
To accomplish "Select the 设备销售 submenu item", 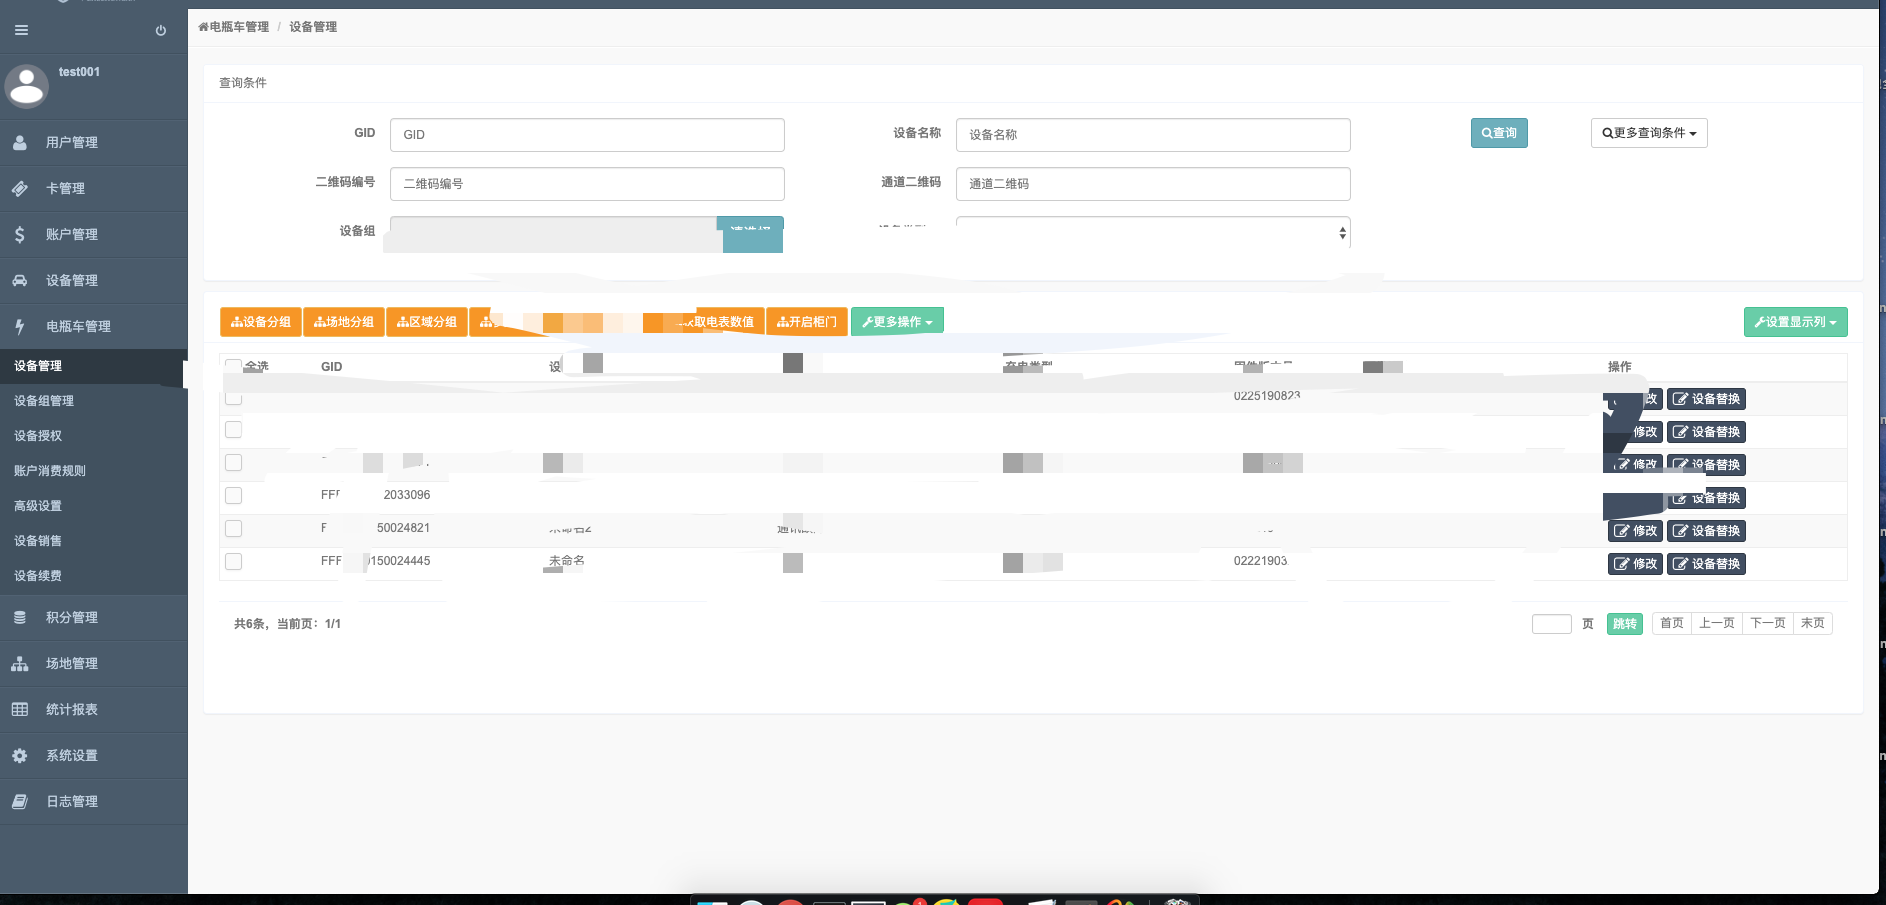I will click(94, 541).
